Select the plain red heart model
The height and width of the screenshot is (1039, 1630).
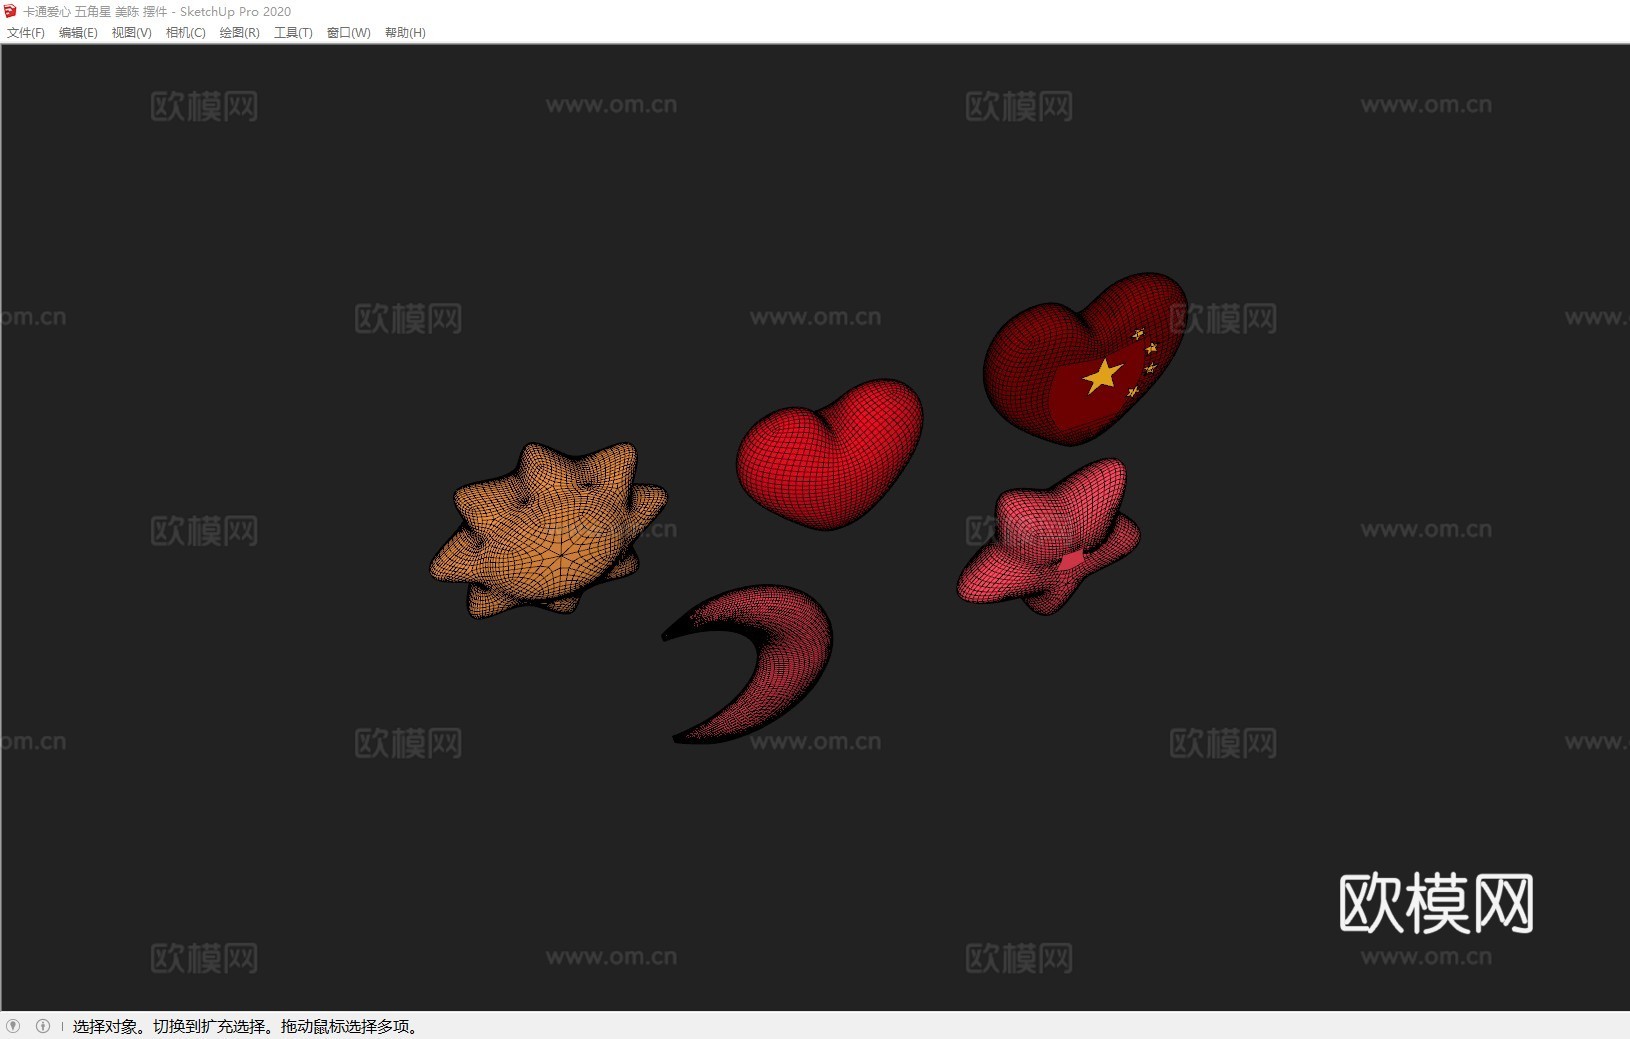click(829, 455)
